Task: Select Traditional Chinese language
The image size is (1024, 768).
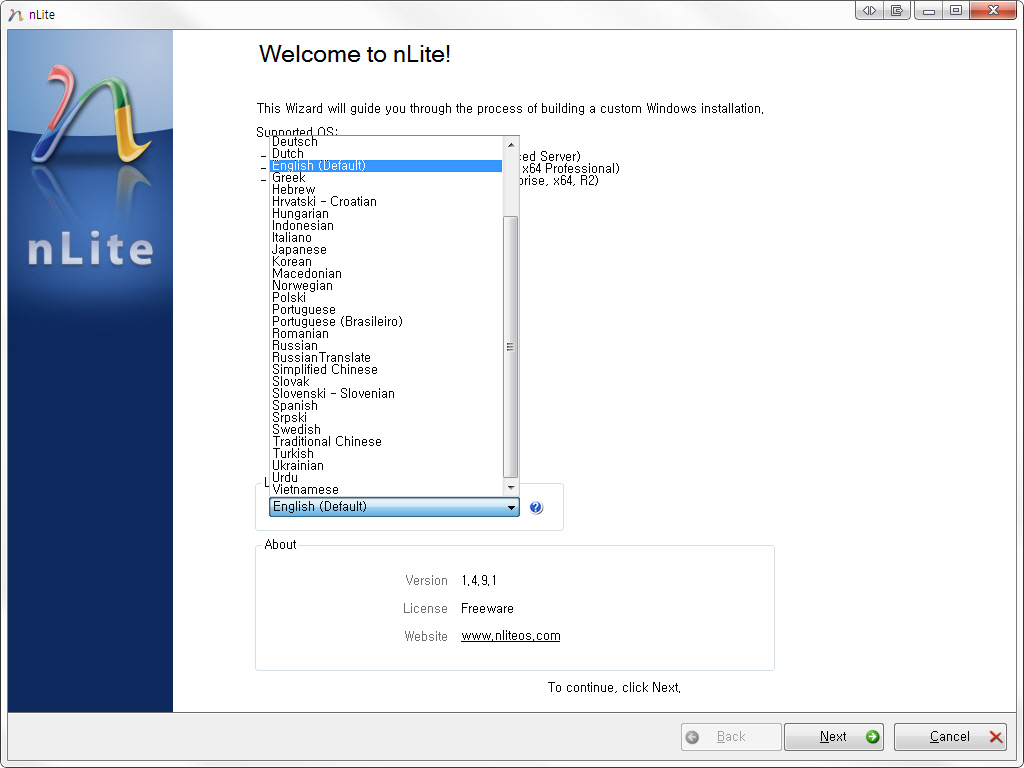Action: (386, 441)
